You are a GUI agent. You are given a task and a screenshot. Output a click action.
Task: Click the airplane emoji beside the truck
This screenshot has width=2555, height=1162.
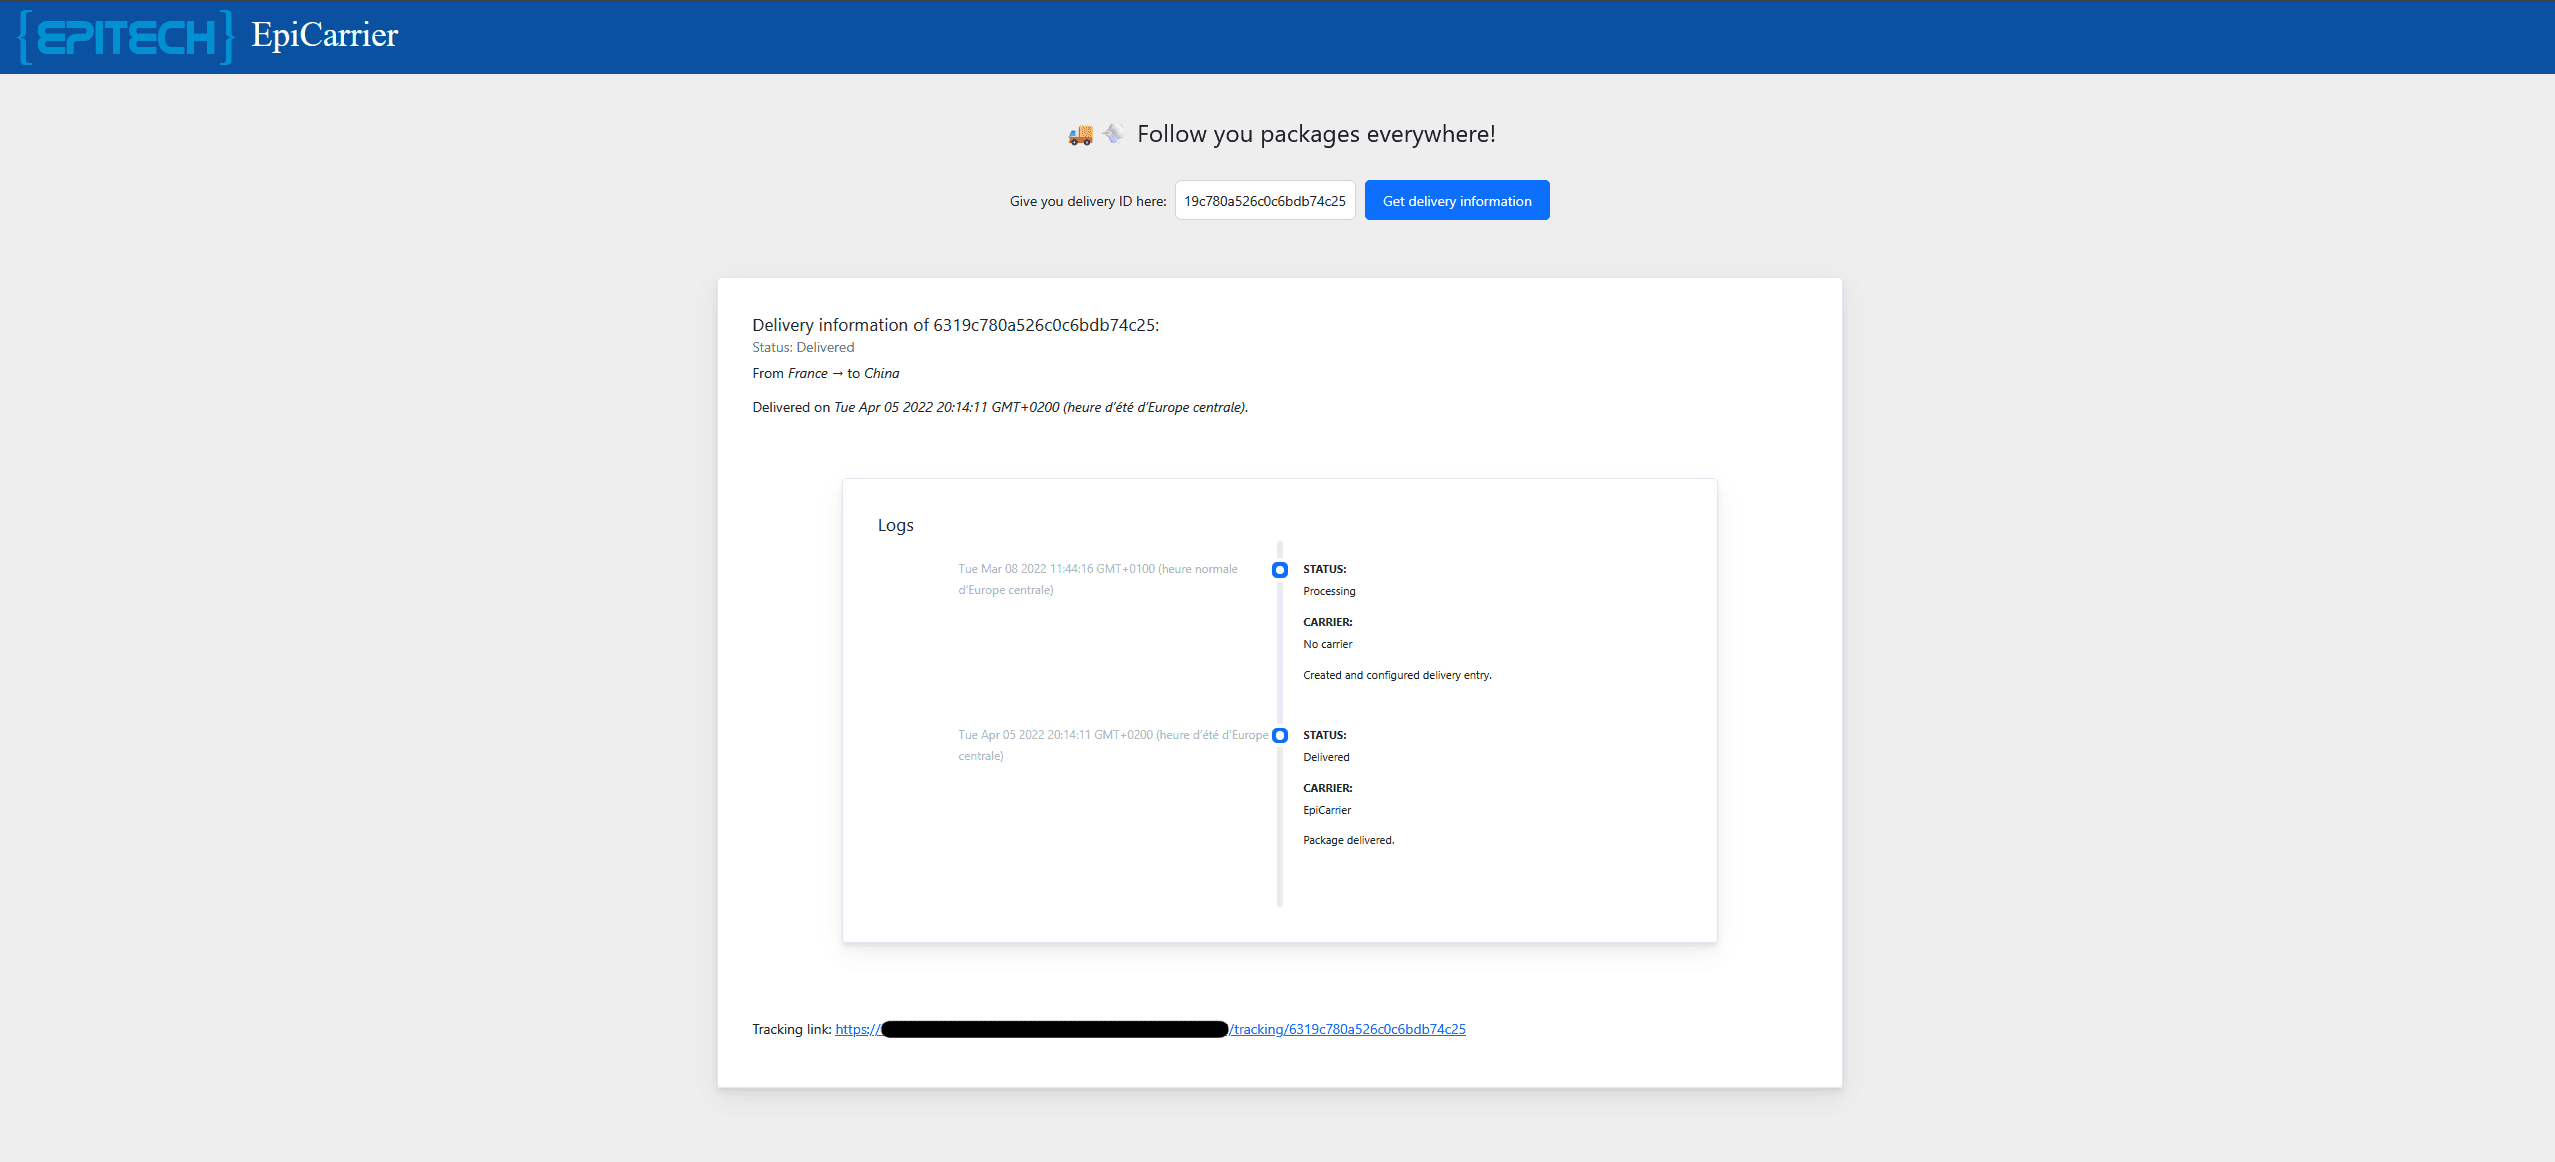coord(1113,133)
